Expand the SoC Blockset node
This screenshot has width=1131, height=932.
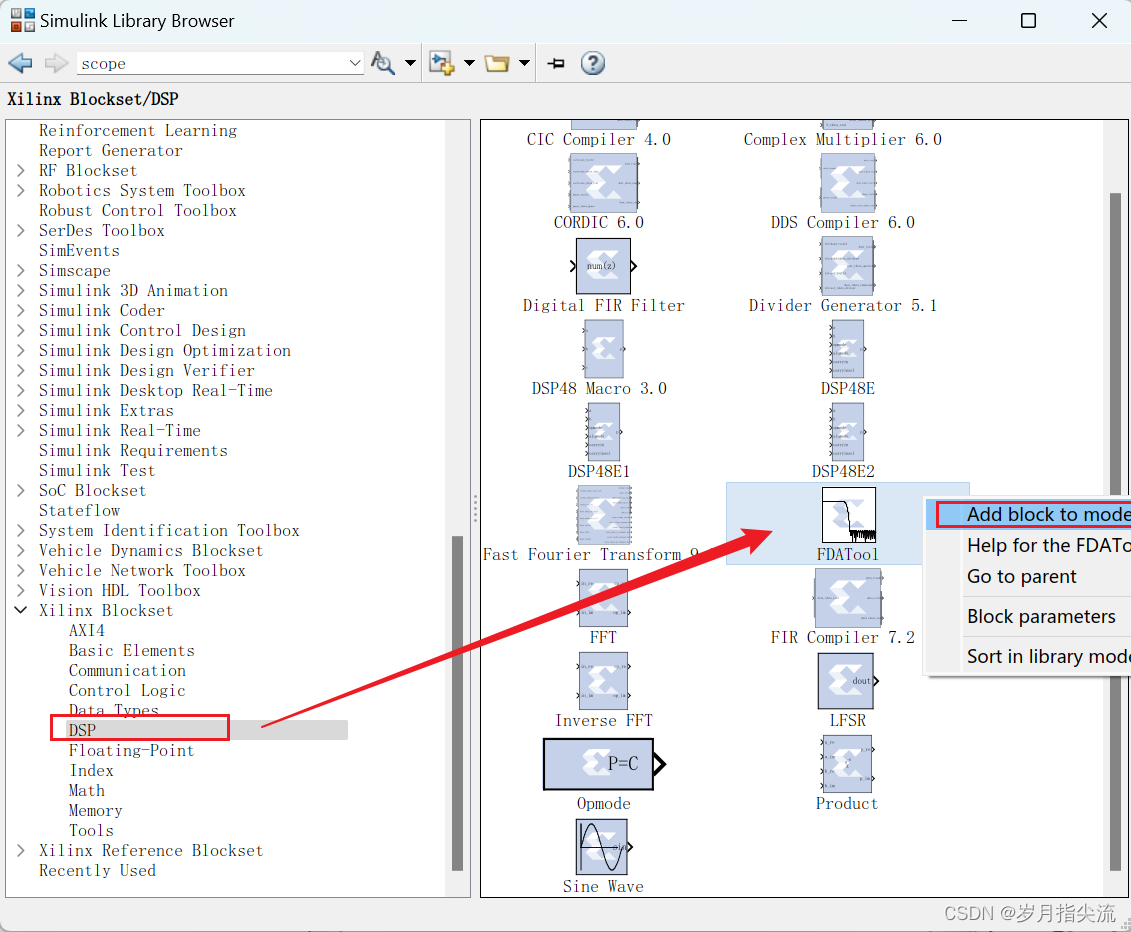coord(21,491)
